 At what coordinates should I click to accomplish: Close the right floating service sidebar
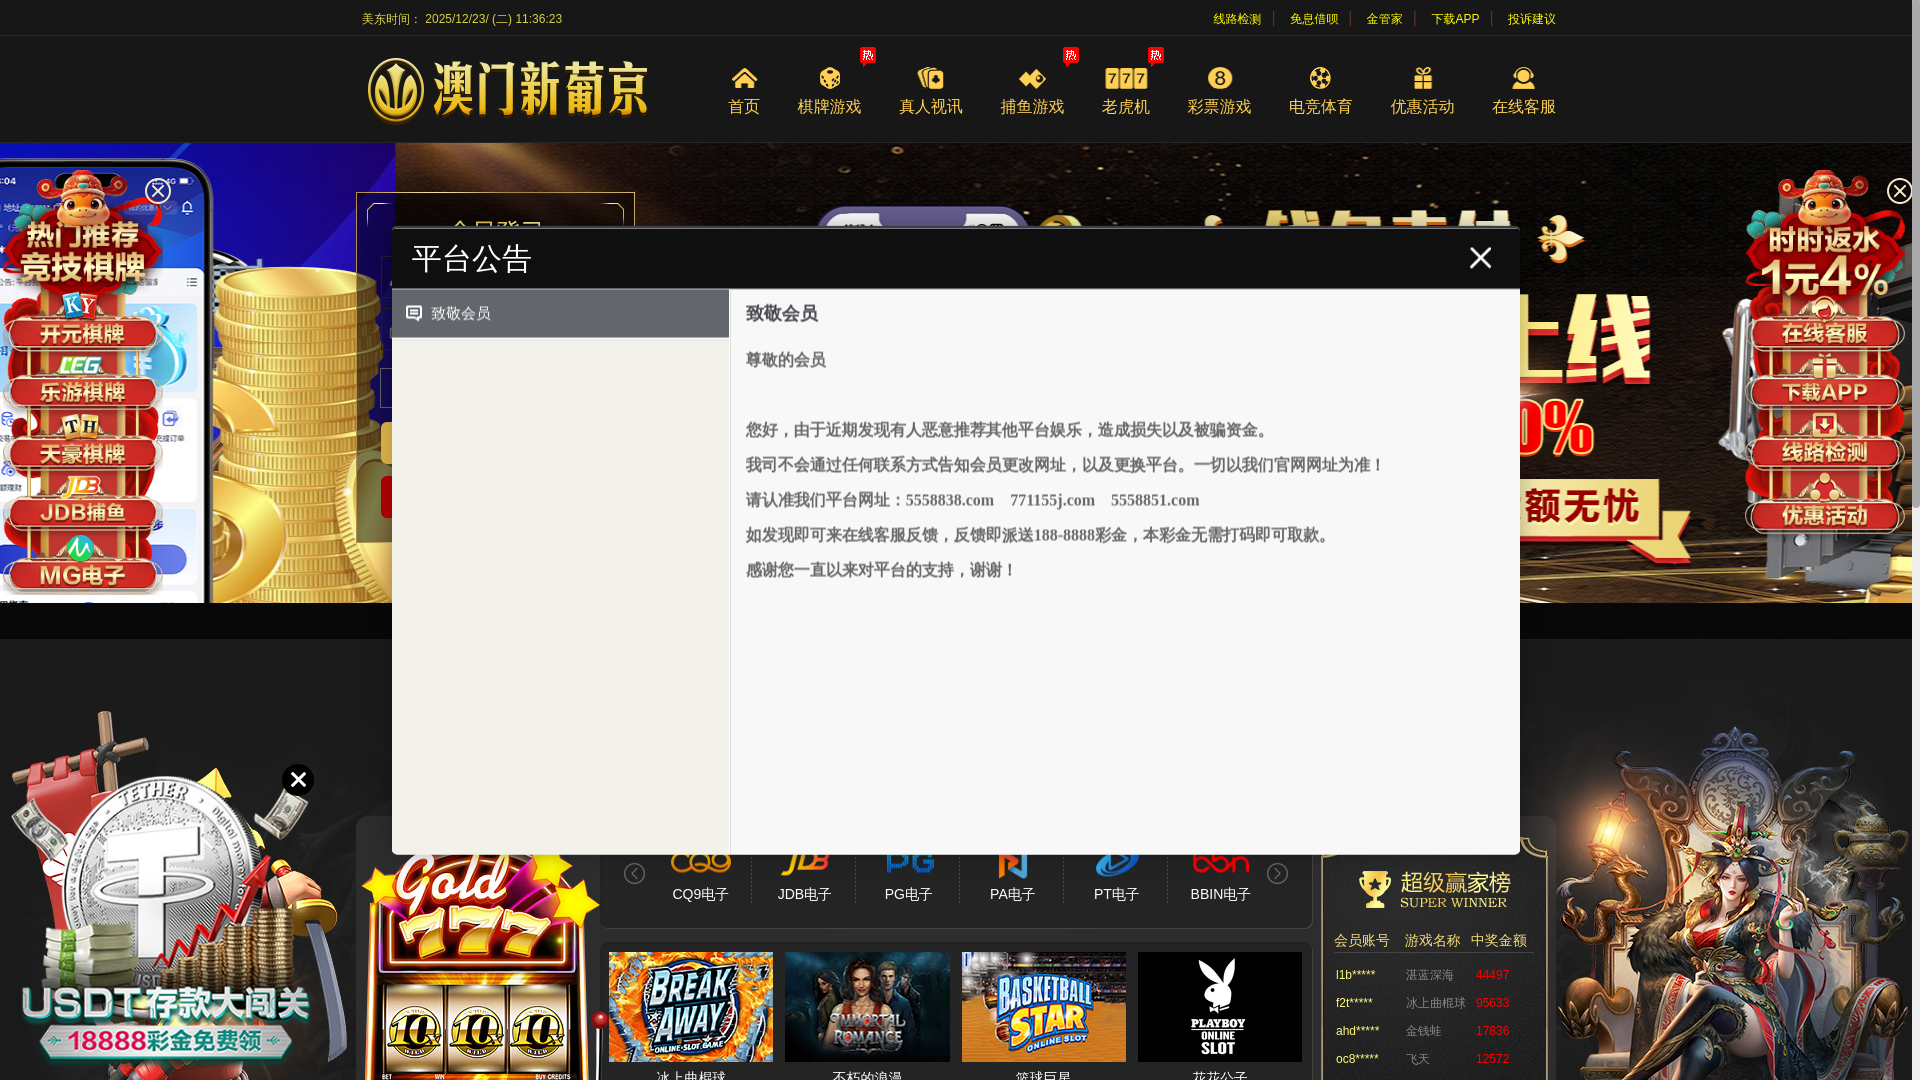tap(1899, 191)
